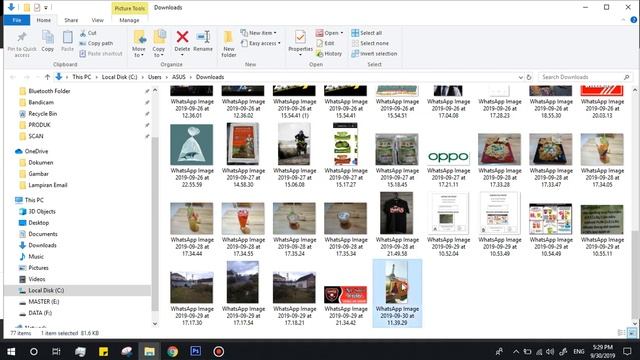This screenshot has height=360, width=640.
Task: Open 3D Objects in sidebar
Action: [42, 211]
